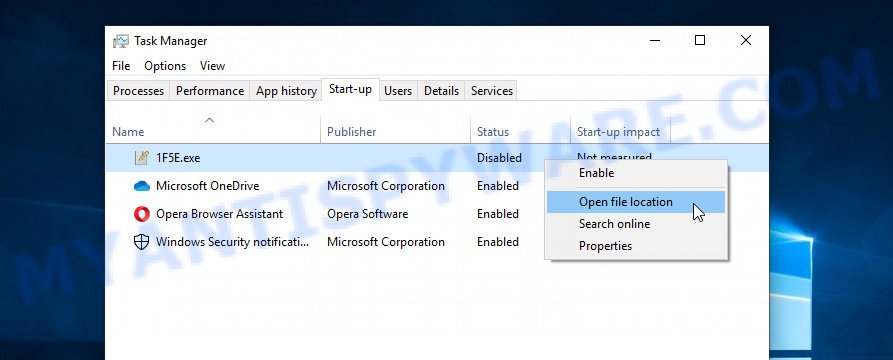Select the Start-up tab
Image resolution: width=893 pixels, height=360 pixels.
(x=350, y=89)
